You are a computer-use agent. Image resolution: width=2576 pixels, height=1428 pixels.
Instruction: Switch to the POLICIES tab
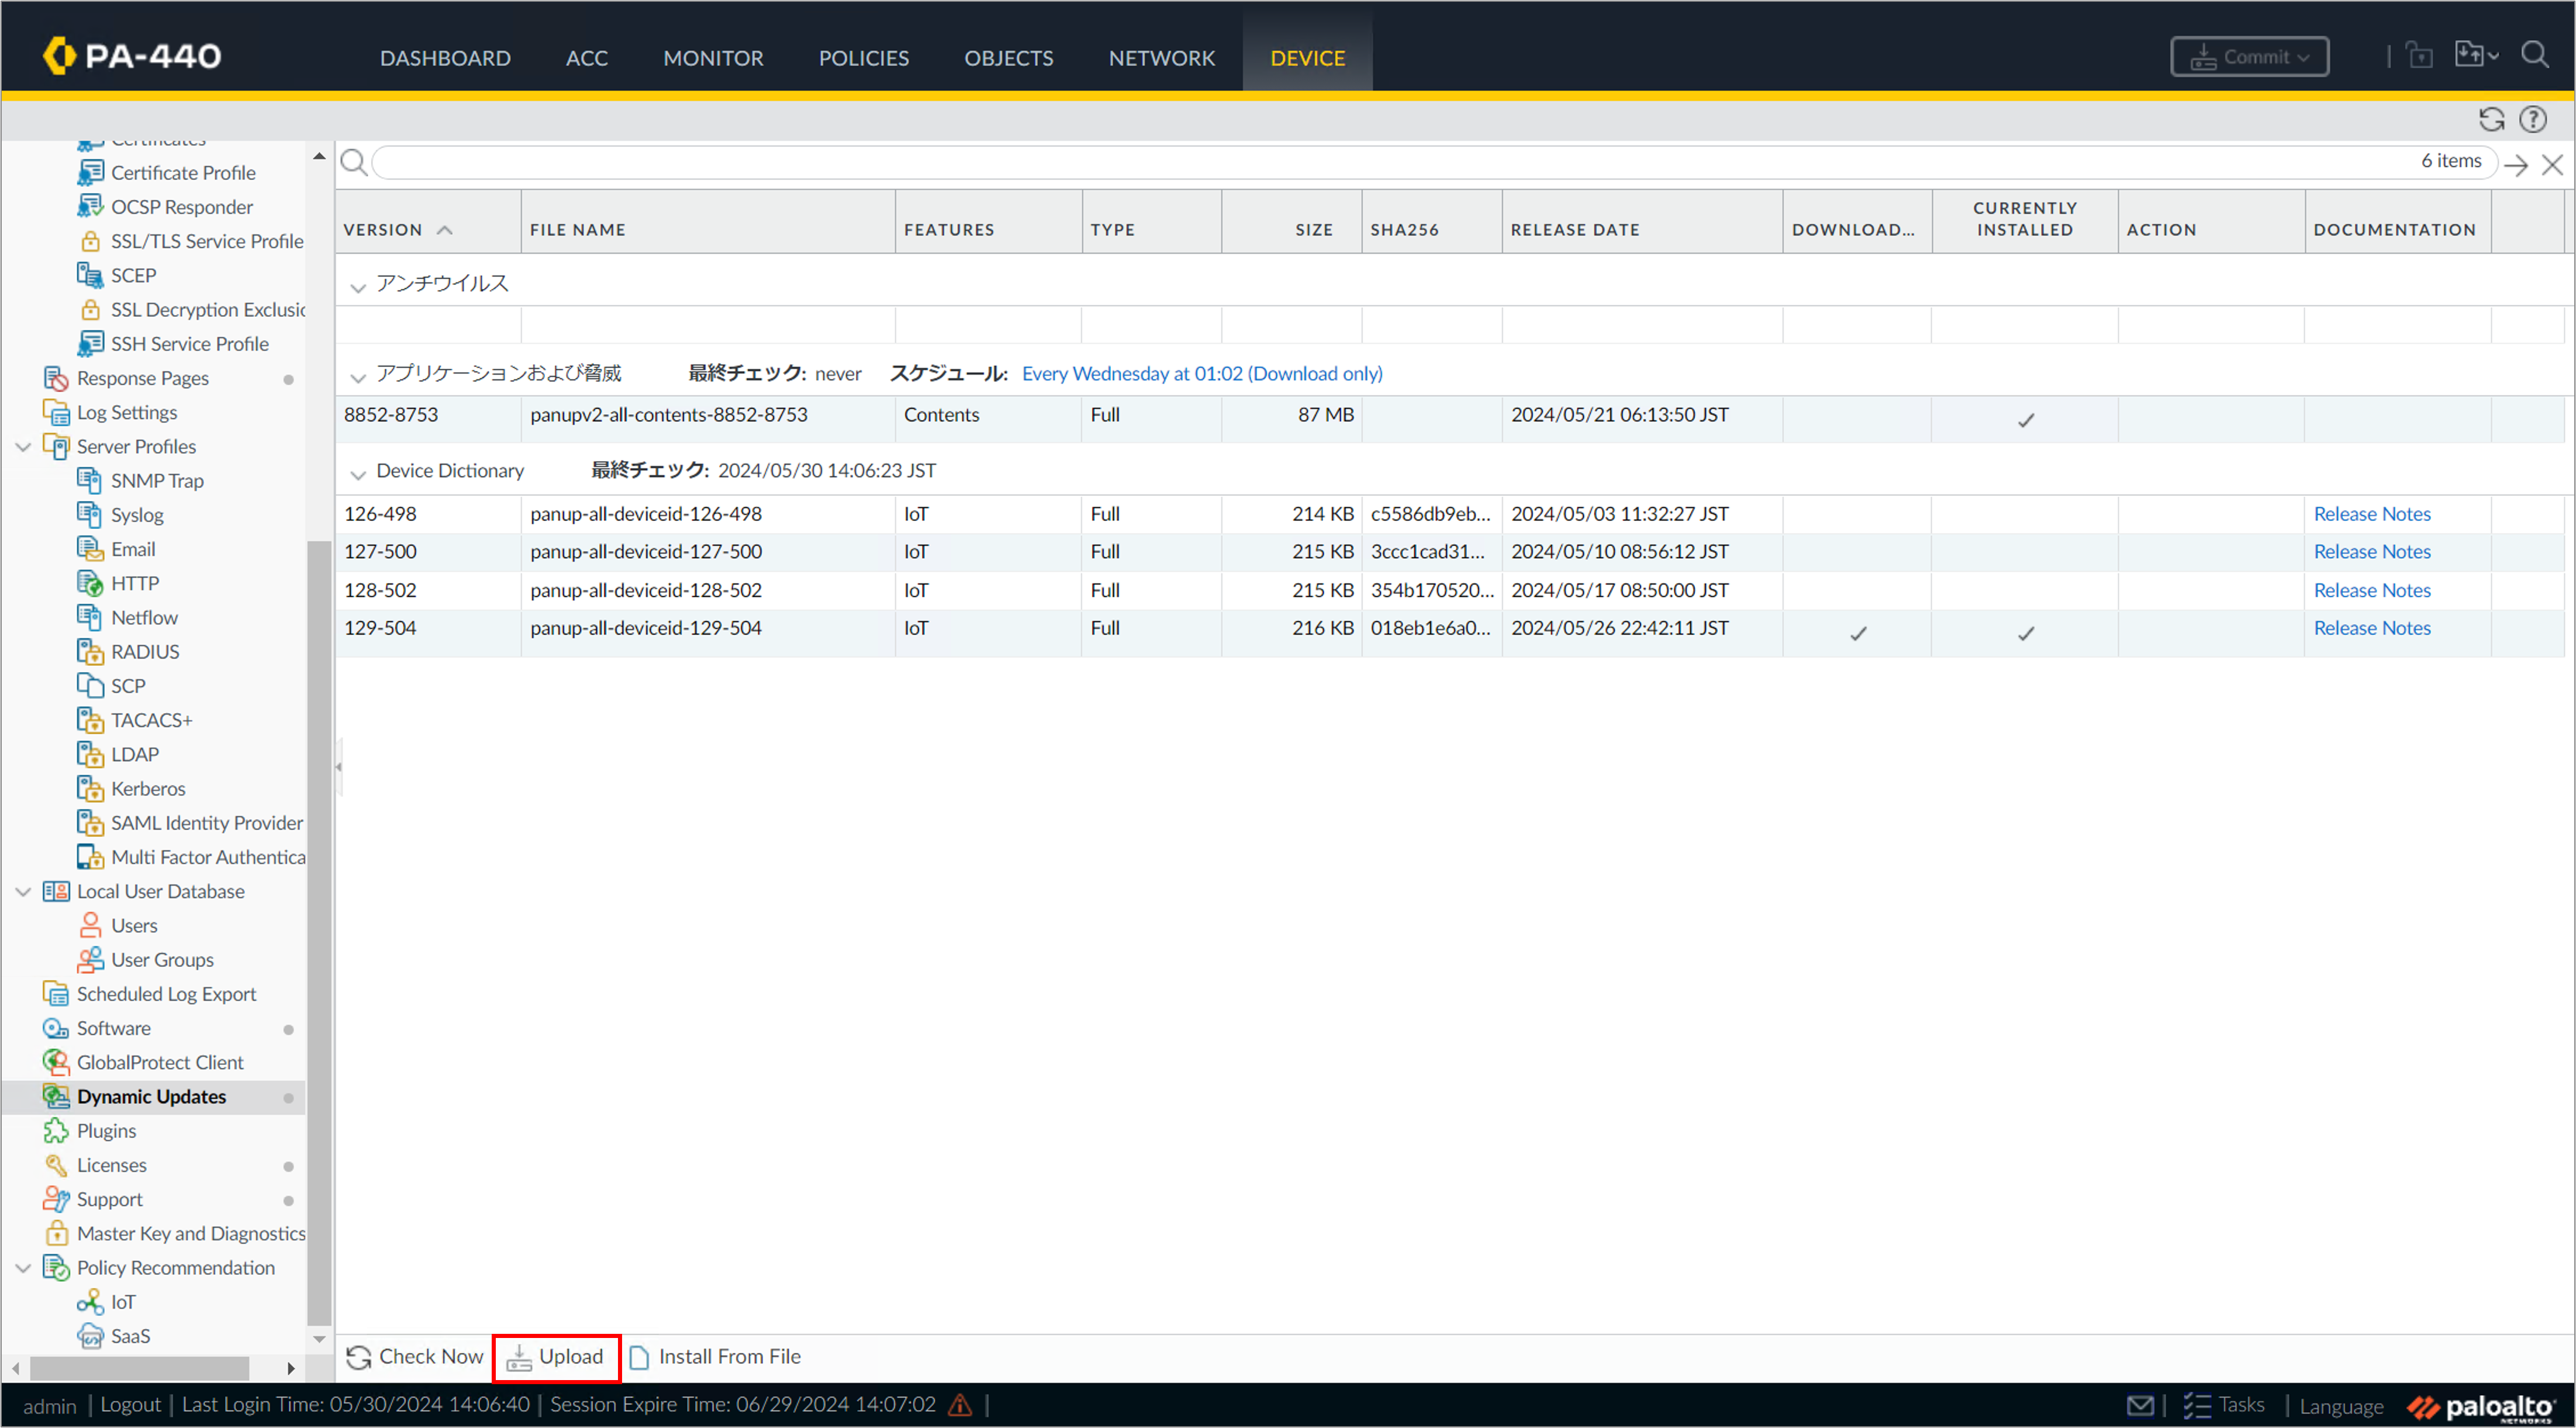(863, 58)
